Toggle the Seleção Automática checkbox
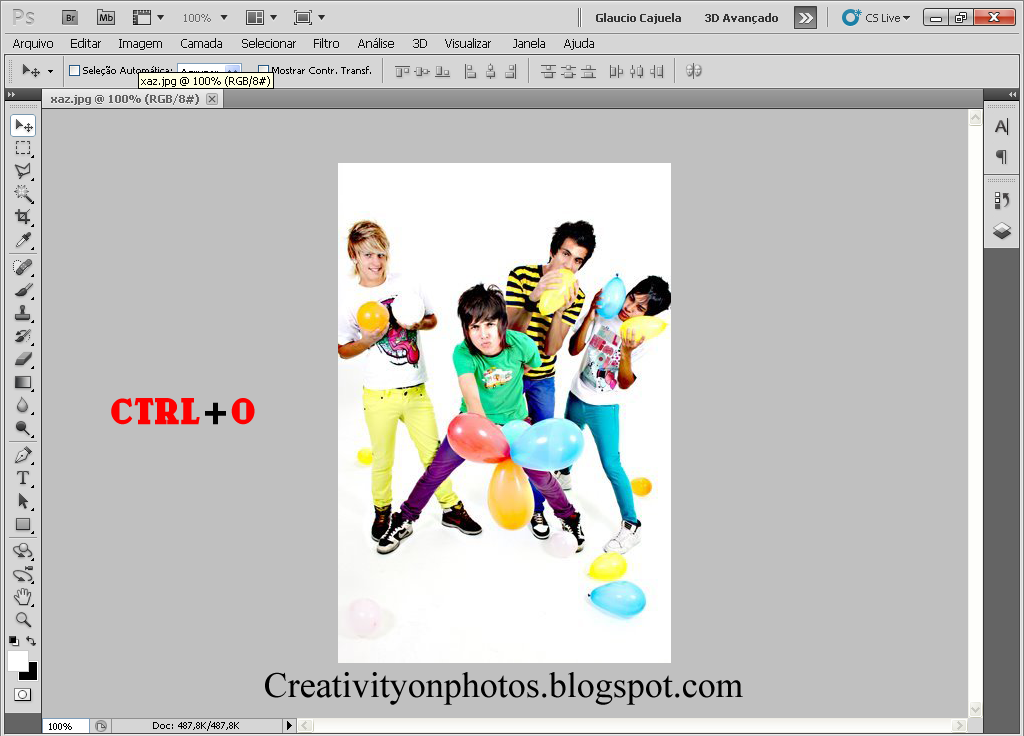 74,70
